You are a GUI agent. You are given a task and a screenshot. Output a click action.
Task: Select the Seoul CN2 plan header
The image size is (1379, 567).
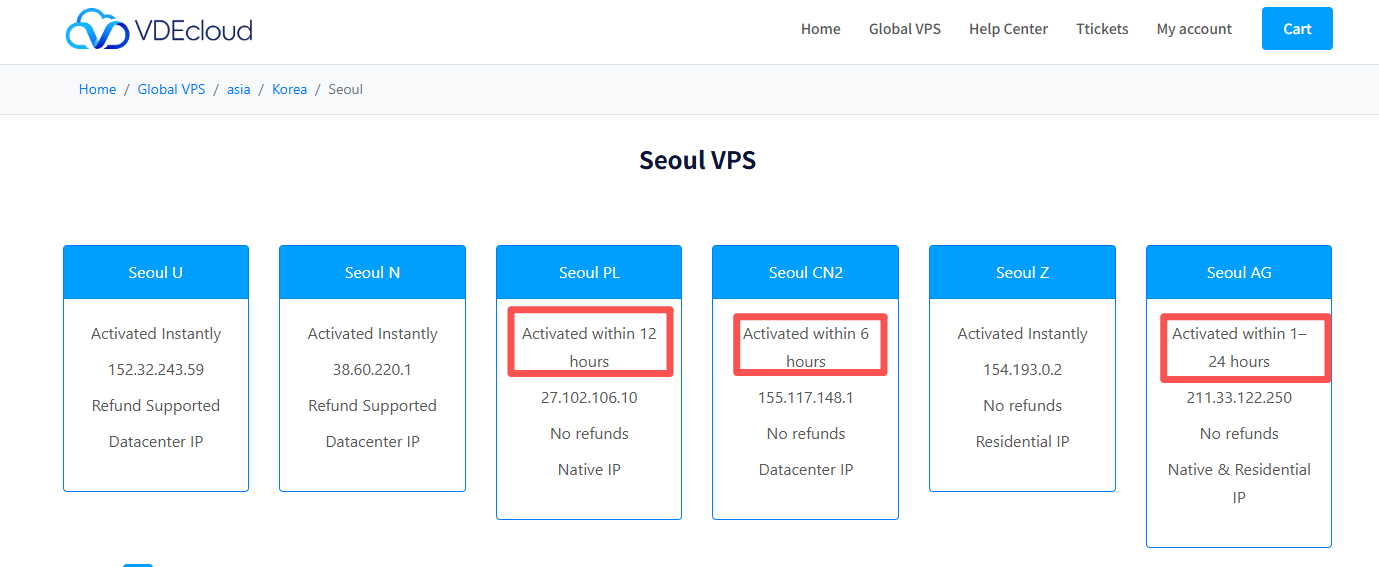click(805, 272)
